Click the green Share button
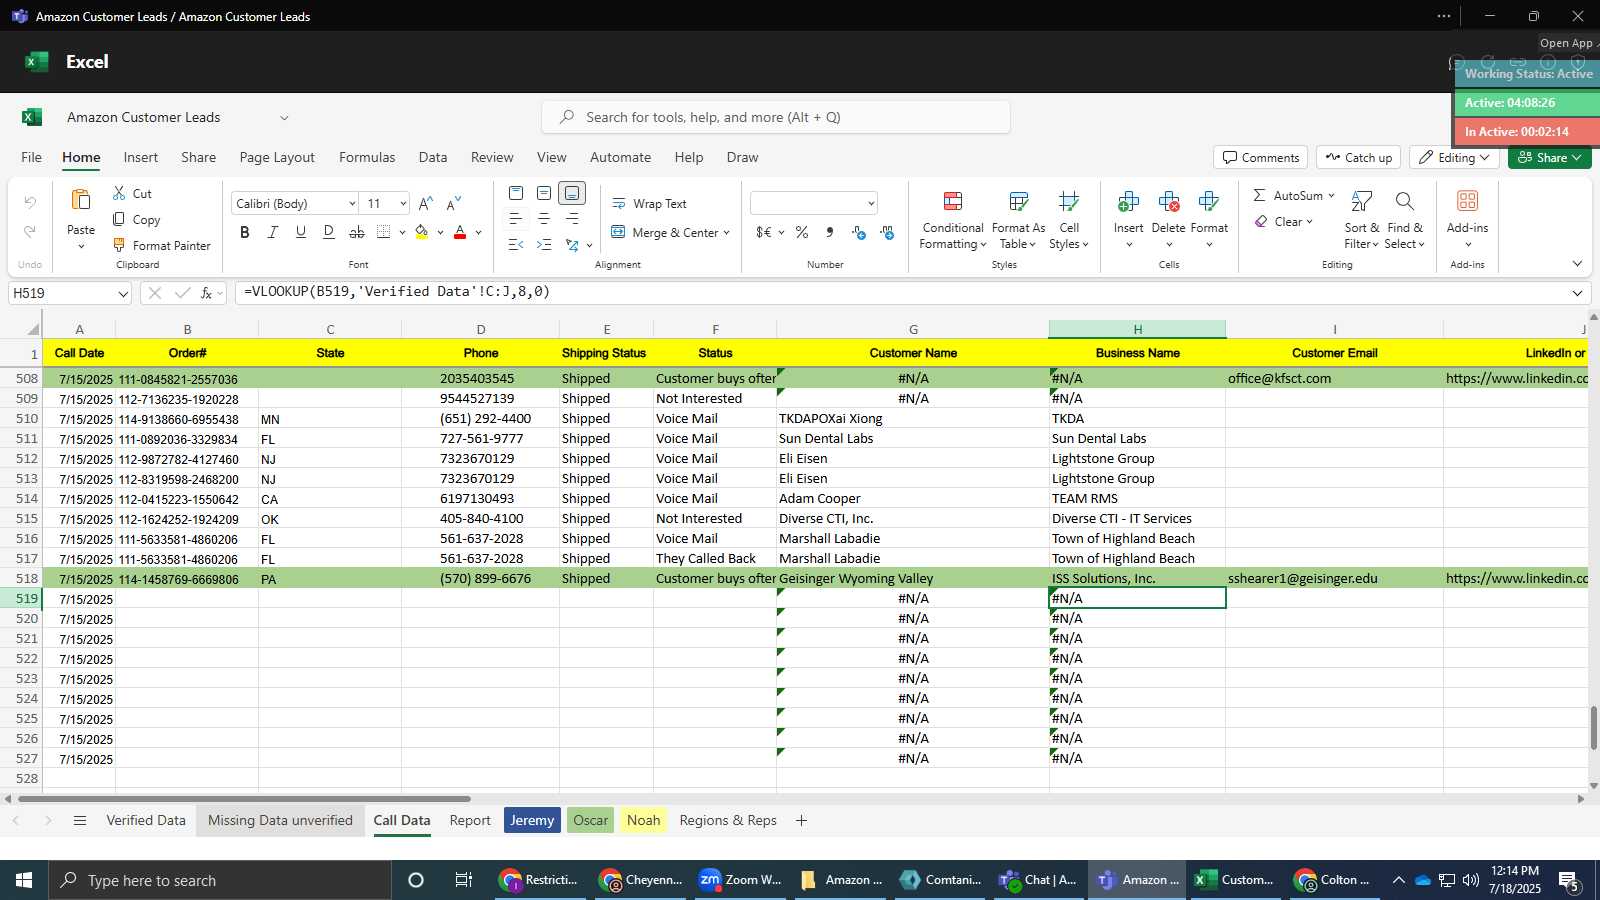The image size is (1600, 900). pyautogui.click(x=1549, y=157)
